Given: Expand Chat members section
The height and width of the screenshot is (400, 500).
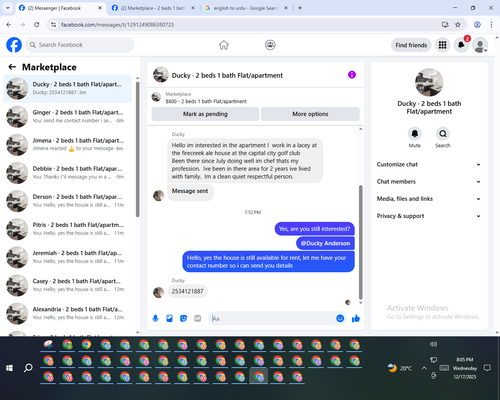Looking at the screenshot, I should click(429, 182).
